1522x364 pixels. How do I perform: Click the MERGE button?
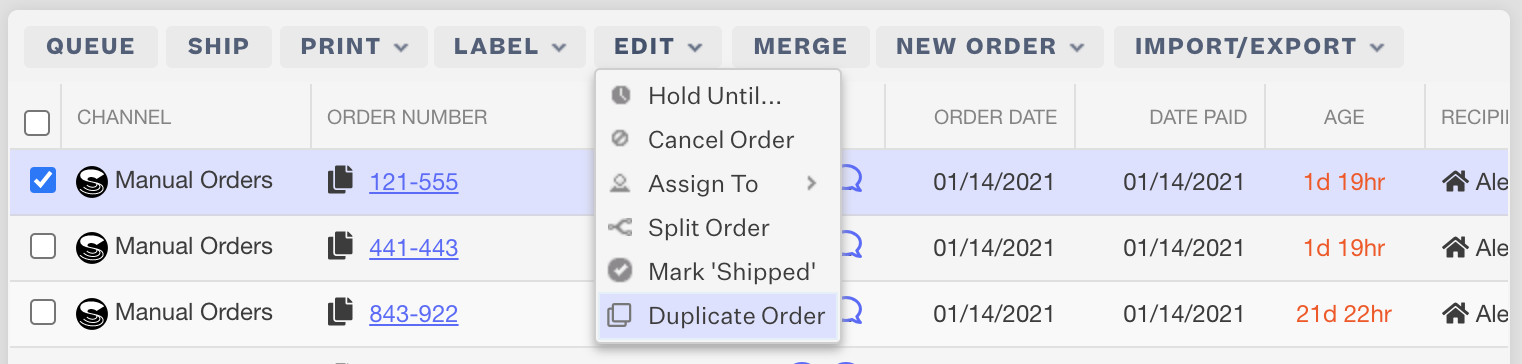(x=800, y=46)
